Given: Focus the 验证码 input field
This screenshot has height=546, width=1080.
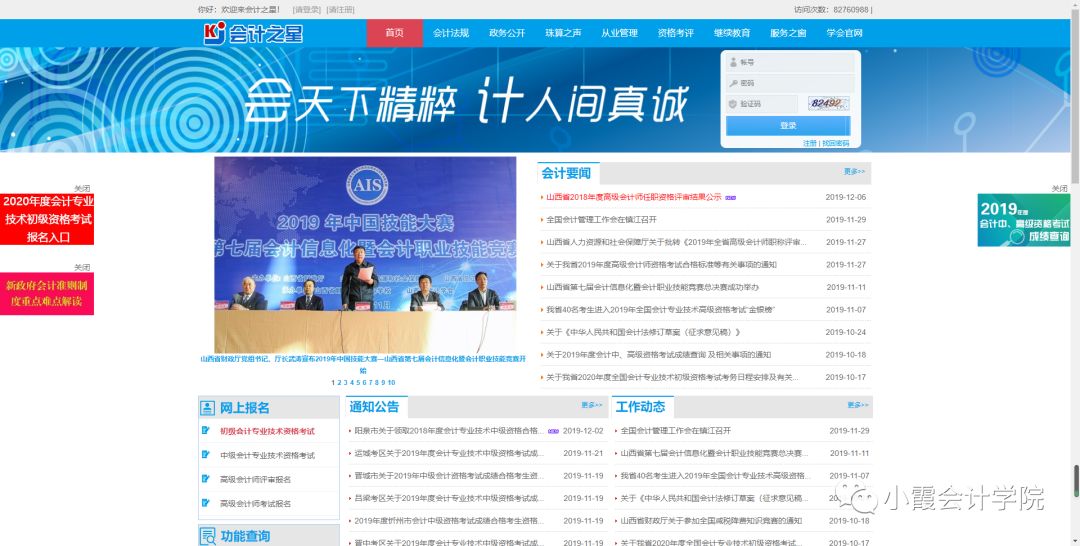Looking at the screenshot, I should [x=762, y=104].
